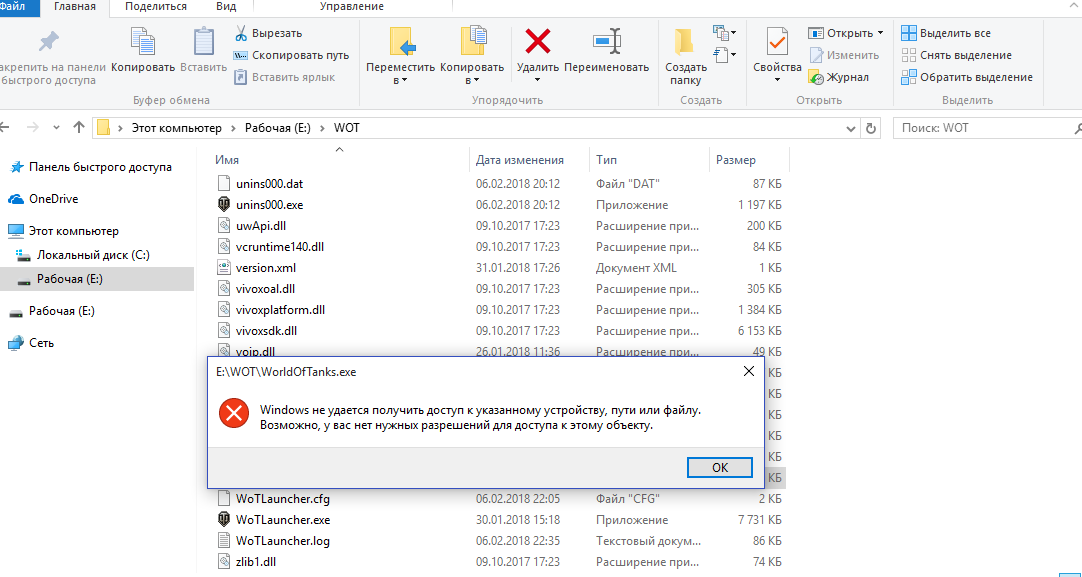Open the Вид ribbon tab

tap(225, 7)
